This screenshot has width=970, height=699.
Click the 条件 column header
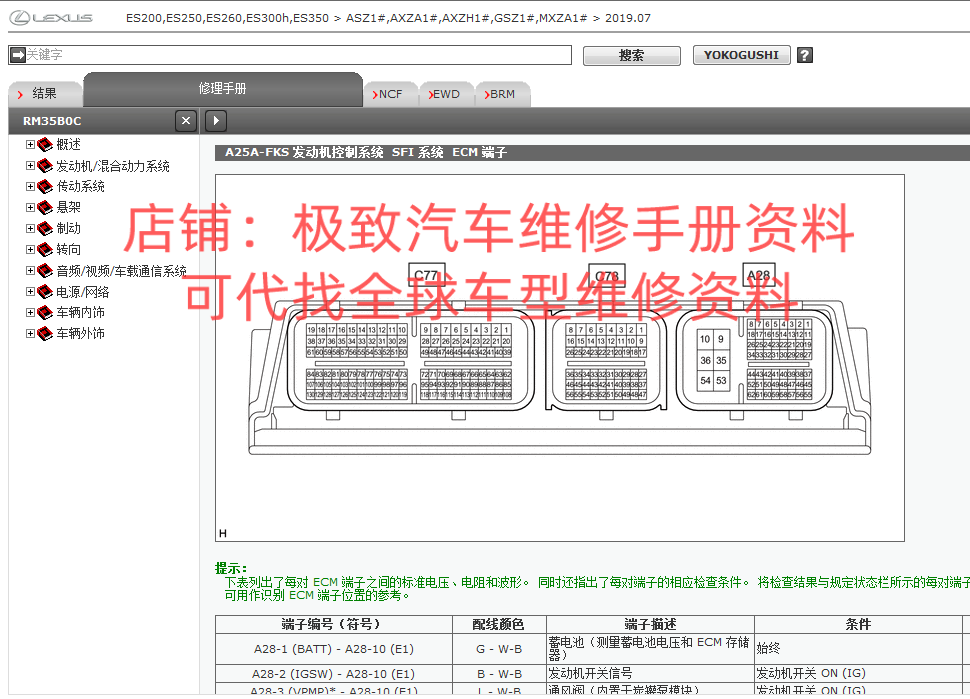859,624
